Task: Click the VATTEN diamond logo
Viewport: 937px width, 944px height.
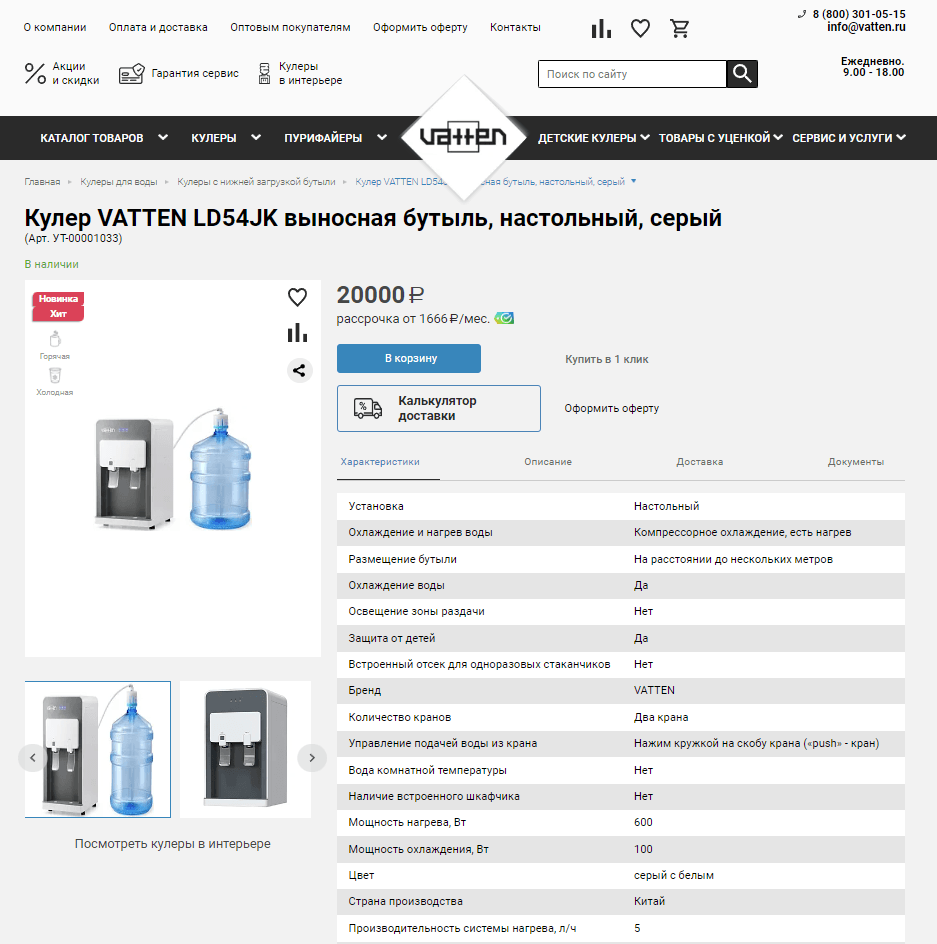Action: point(464,137)
